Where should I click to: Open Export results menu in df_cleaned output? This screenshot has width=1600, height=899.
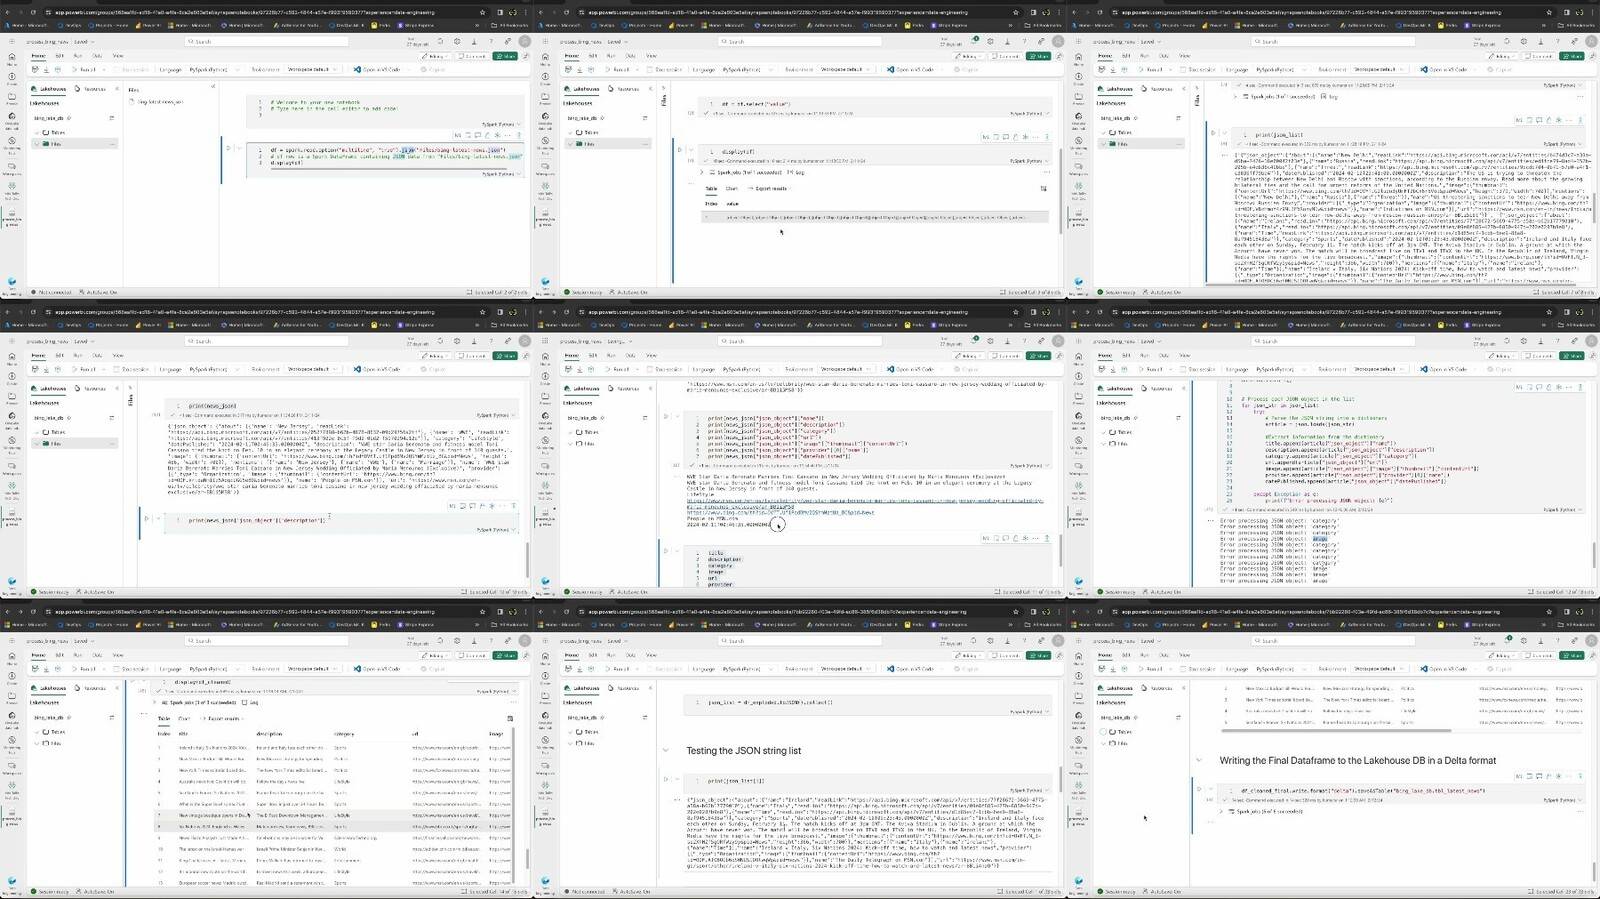tap(223, 718)
